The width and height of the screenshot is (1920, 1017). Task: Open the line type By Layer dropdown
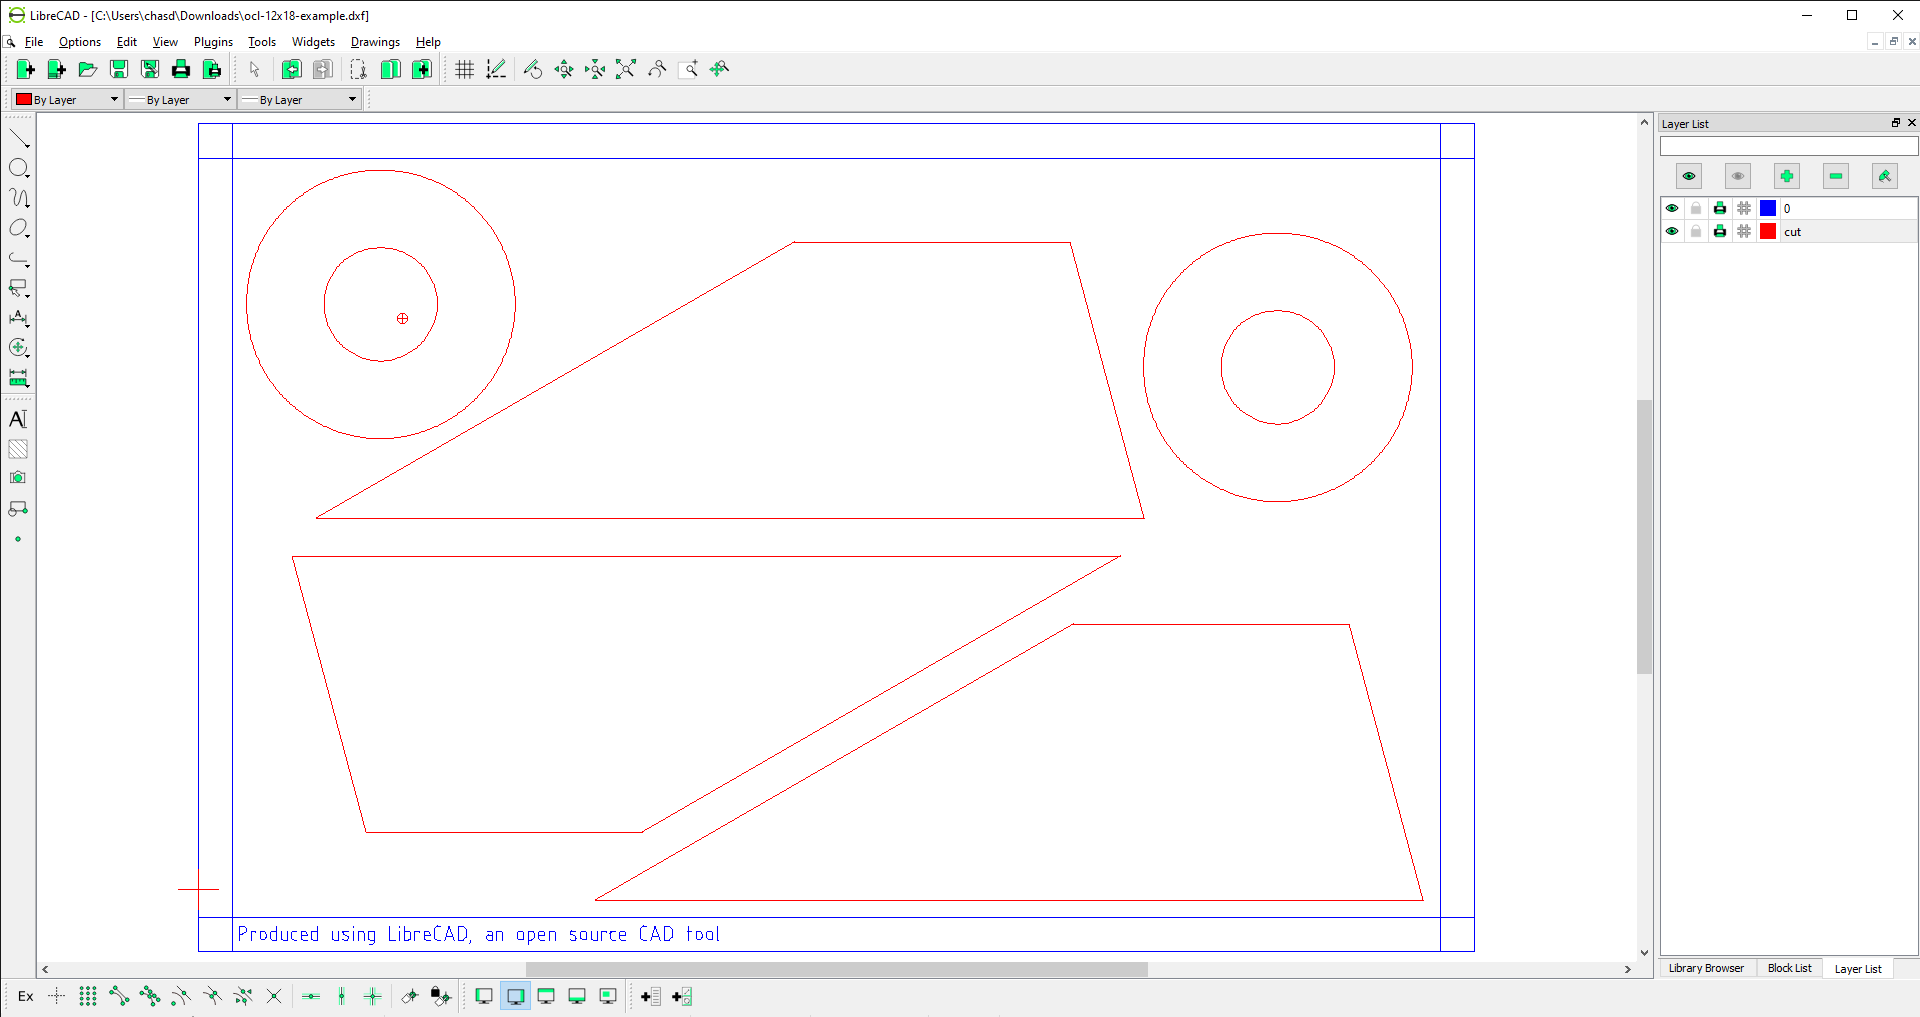pos(299,99)
